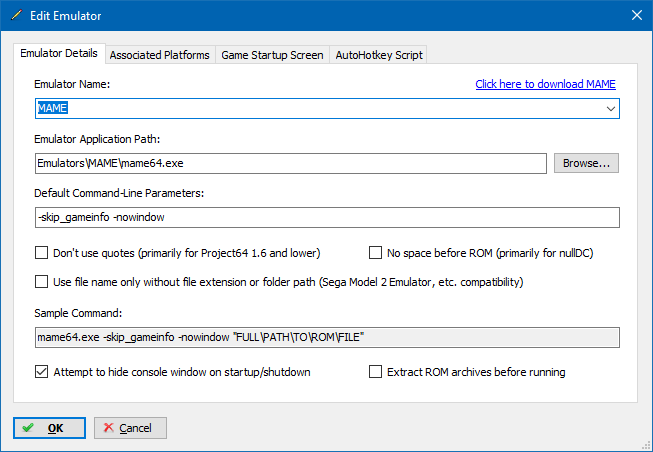The height and width of the screenshot is (452, 653).
Task: Edit Default Command-Line Parameters field
Action: [327, 217]
